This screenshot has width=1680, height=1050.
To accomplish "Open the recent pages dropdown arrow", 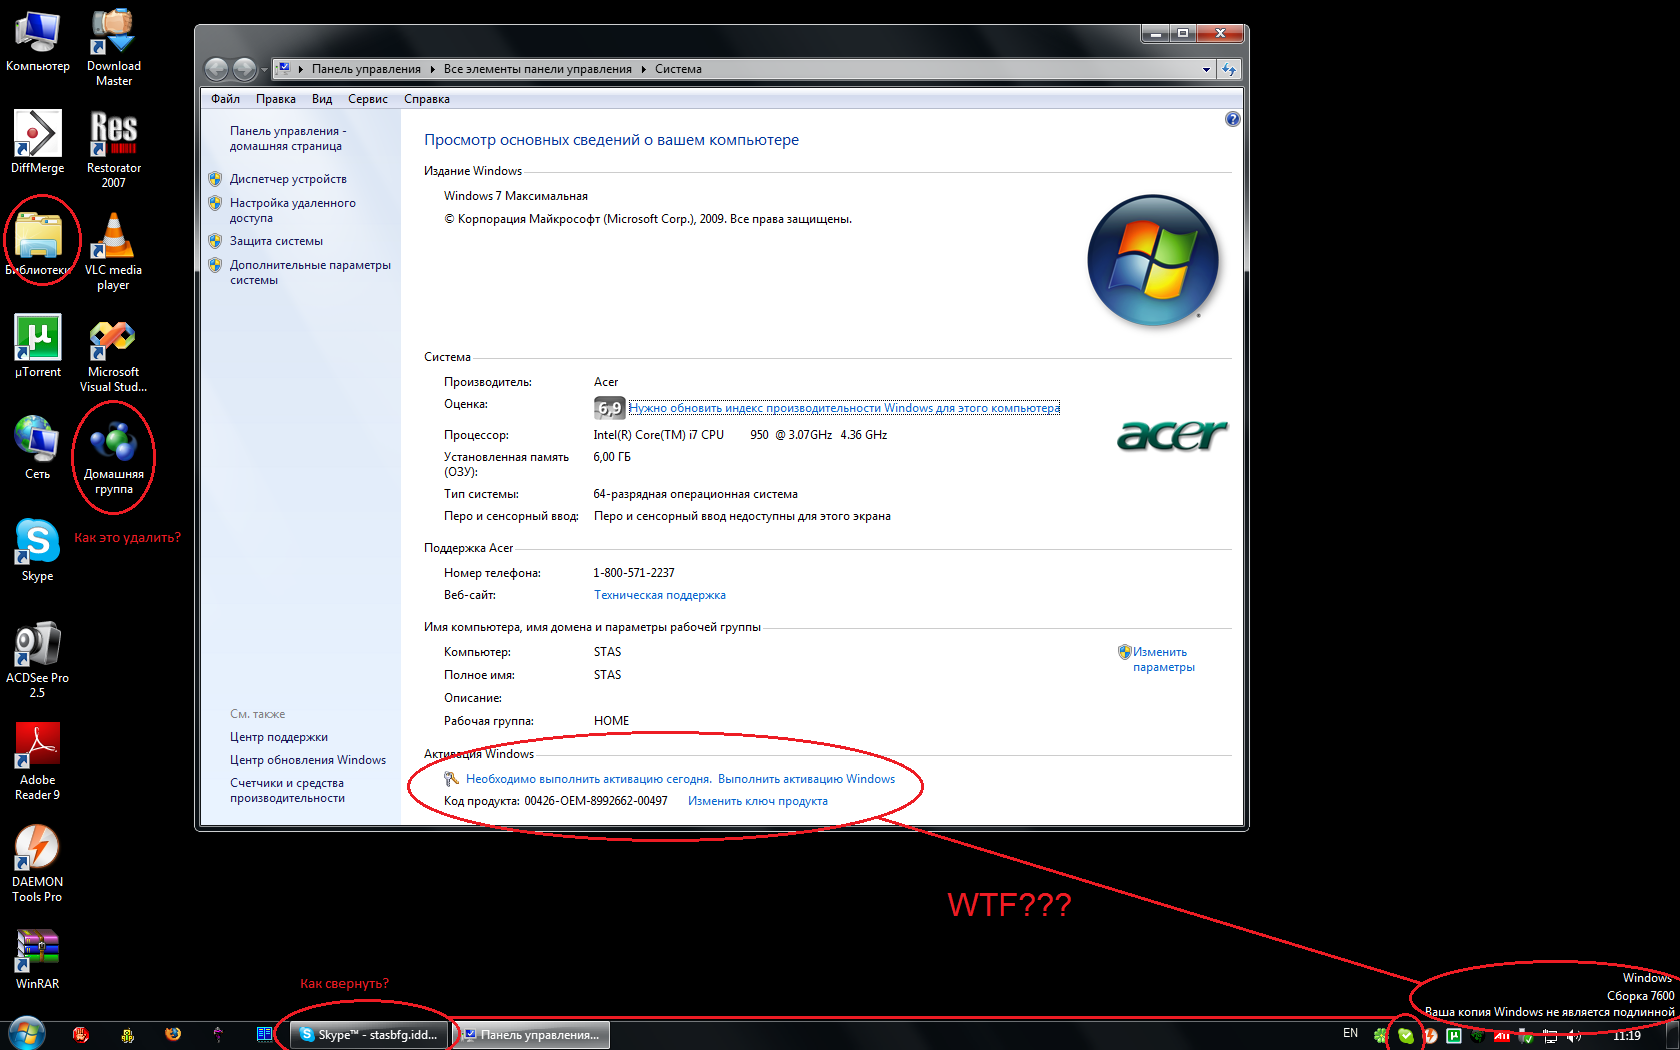I will click(x=264, y=69).
